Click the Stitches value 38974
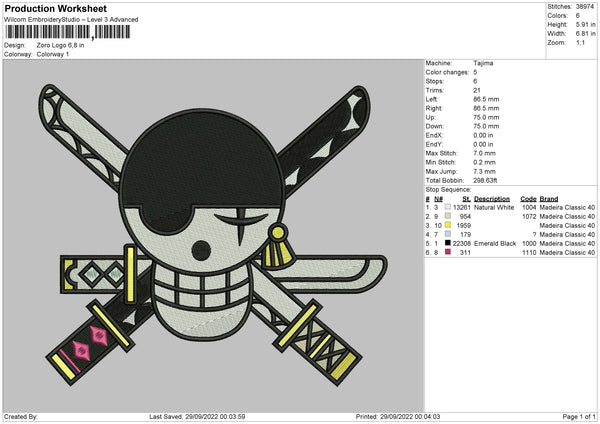The height and width of the screenshot is (424, 600). [585, 7]
